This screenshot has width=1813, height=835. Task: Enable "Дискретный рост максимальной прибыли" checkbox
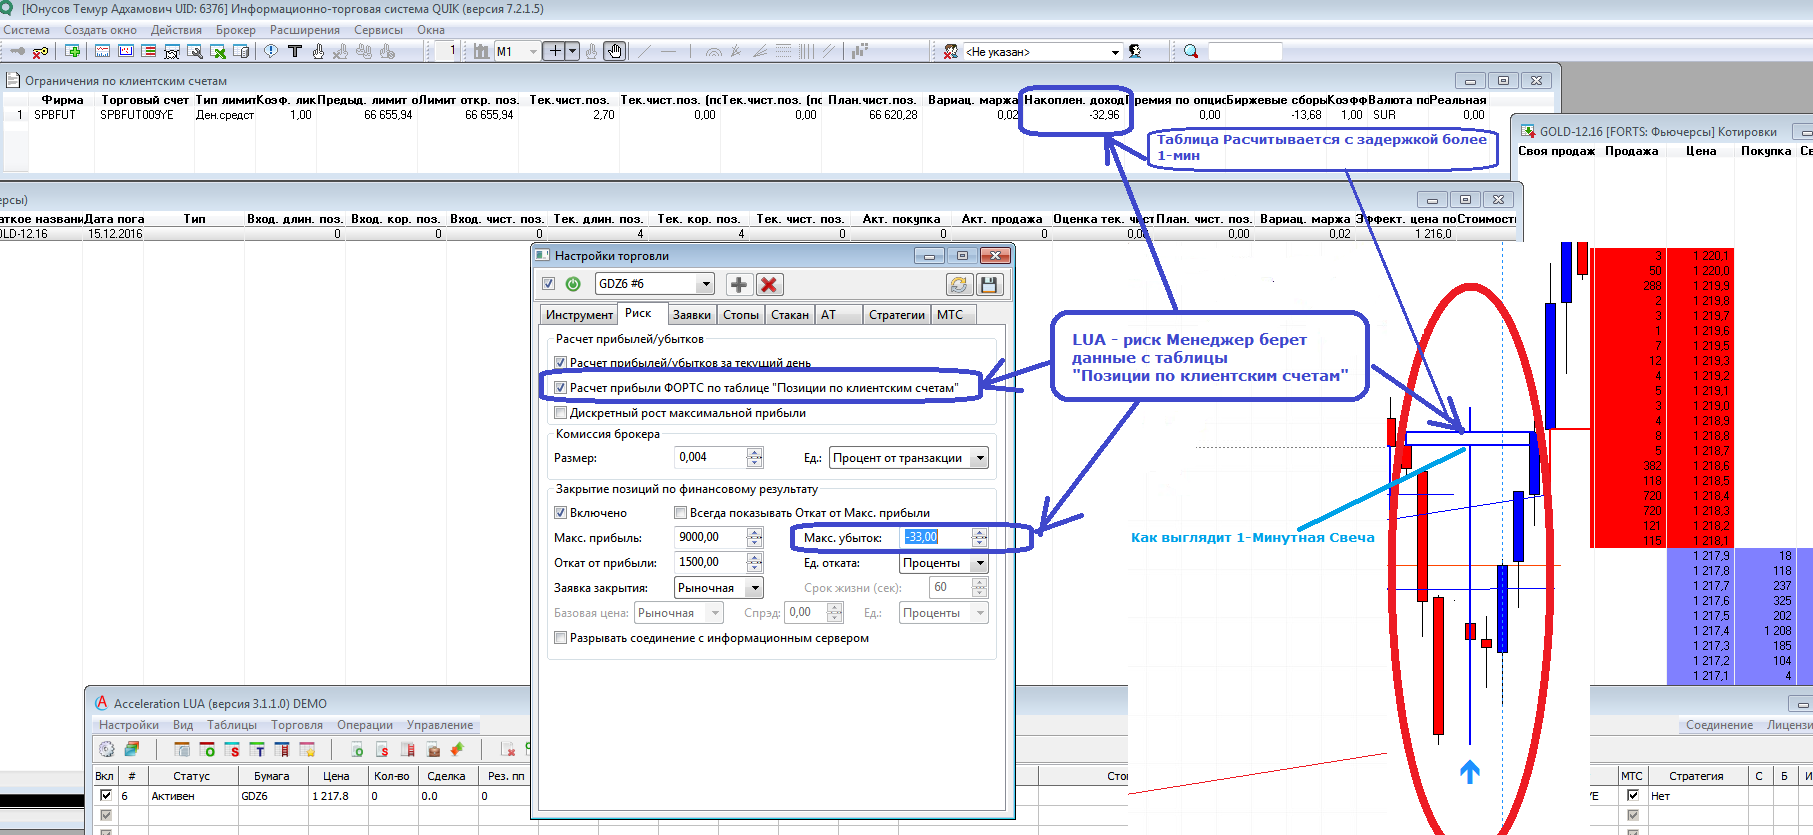coord(561,413)
